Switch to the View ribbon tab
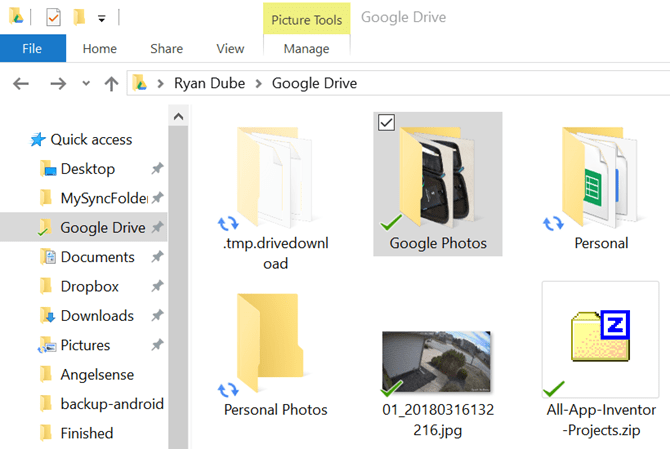670x449 pixels. click(x=230, y=48)
